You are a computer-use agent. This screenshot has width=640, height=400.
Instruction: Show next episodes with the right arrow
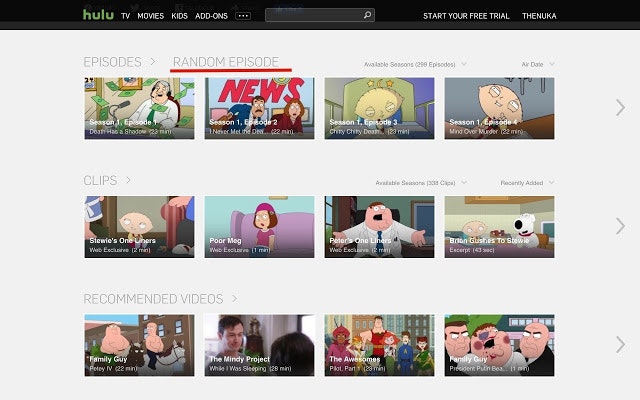click(x=620, y=108)
